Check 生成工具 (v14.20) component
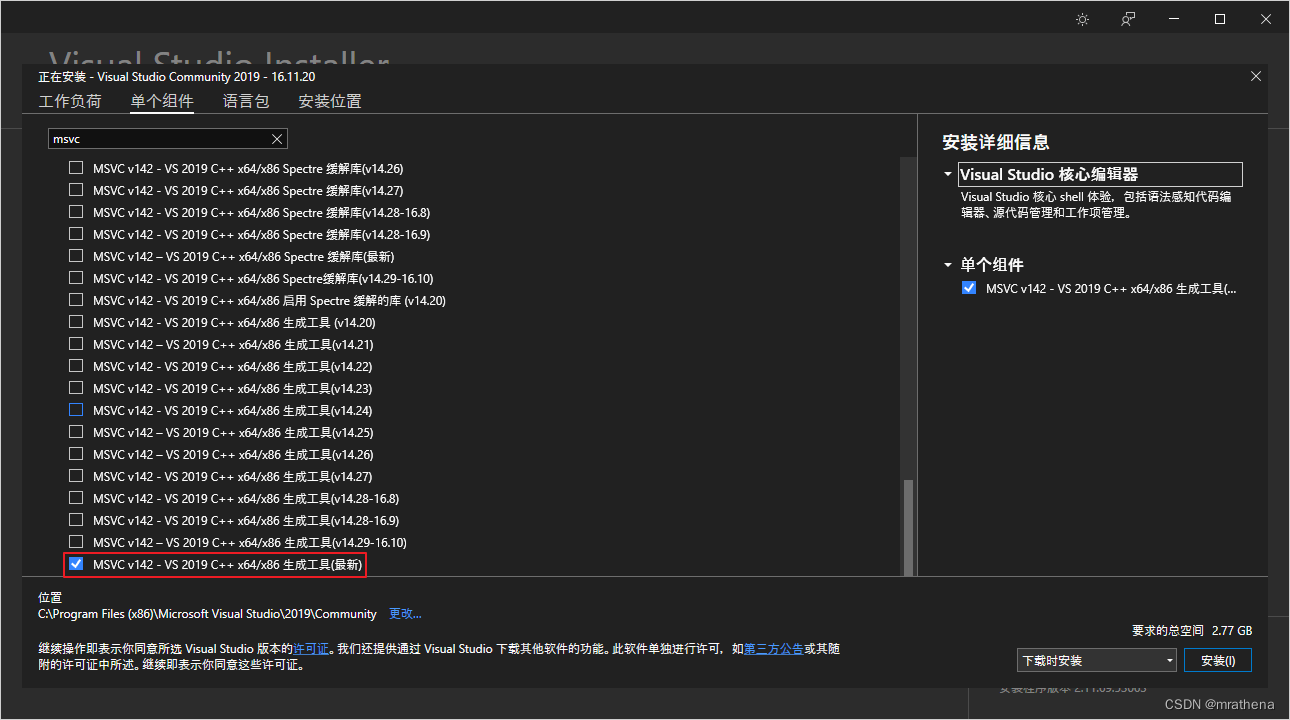Screen dimensions: 1290x720 click(x=76, y=322)
